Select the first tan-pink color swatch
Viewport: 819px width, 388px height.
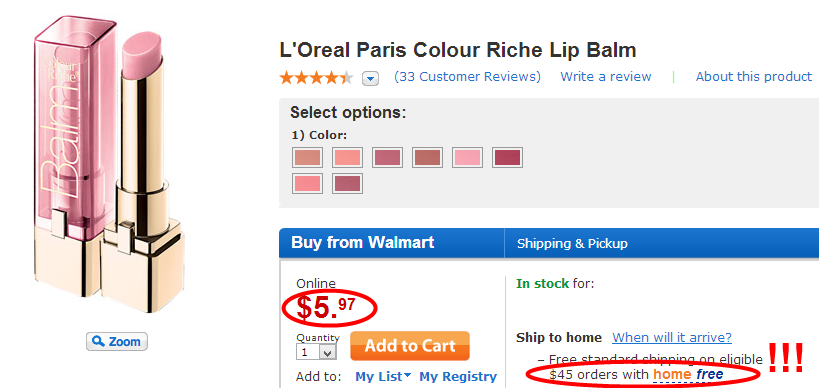pos(307,157)
